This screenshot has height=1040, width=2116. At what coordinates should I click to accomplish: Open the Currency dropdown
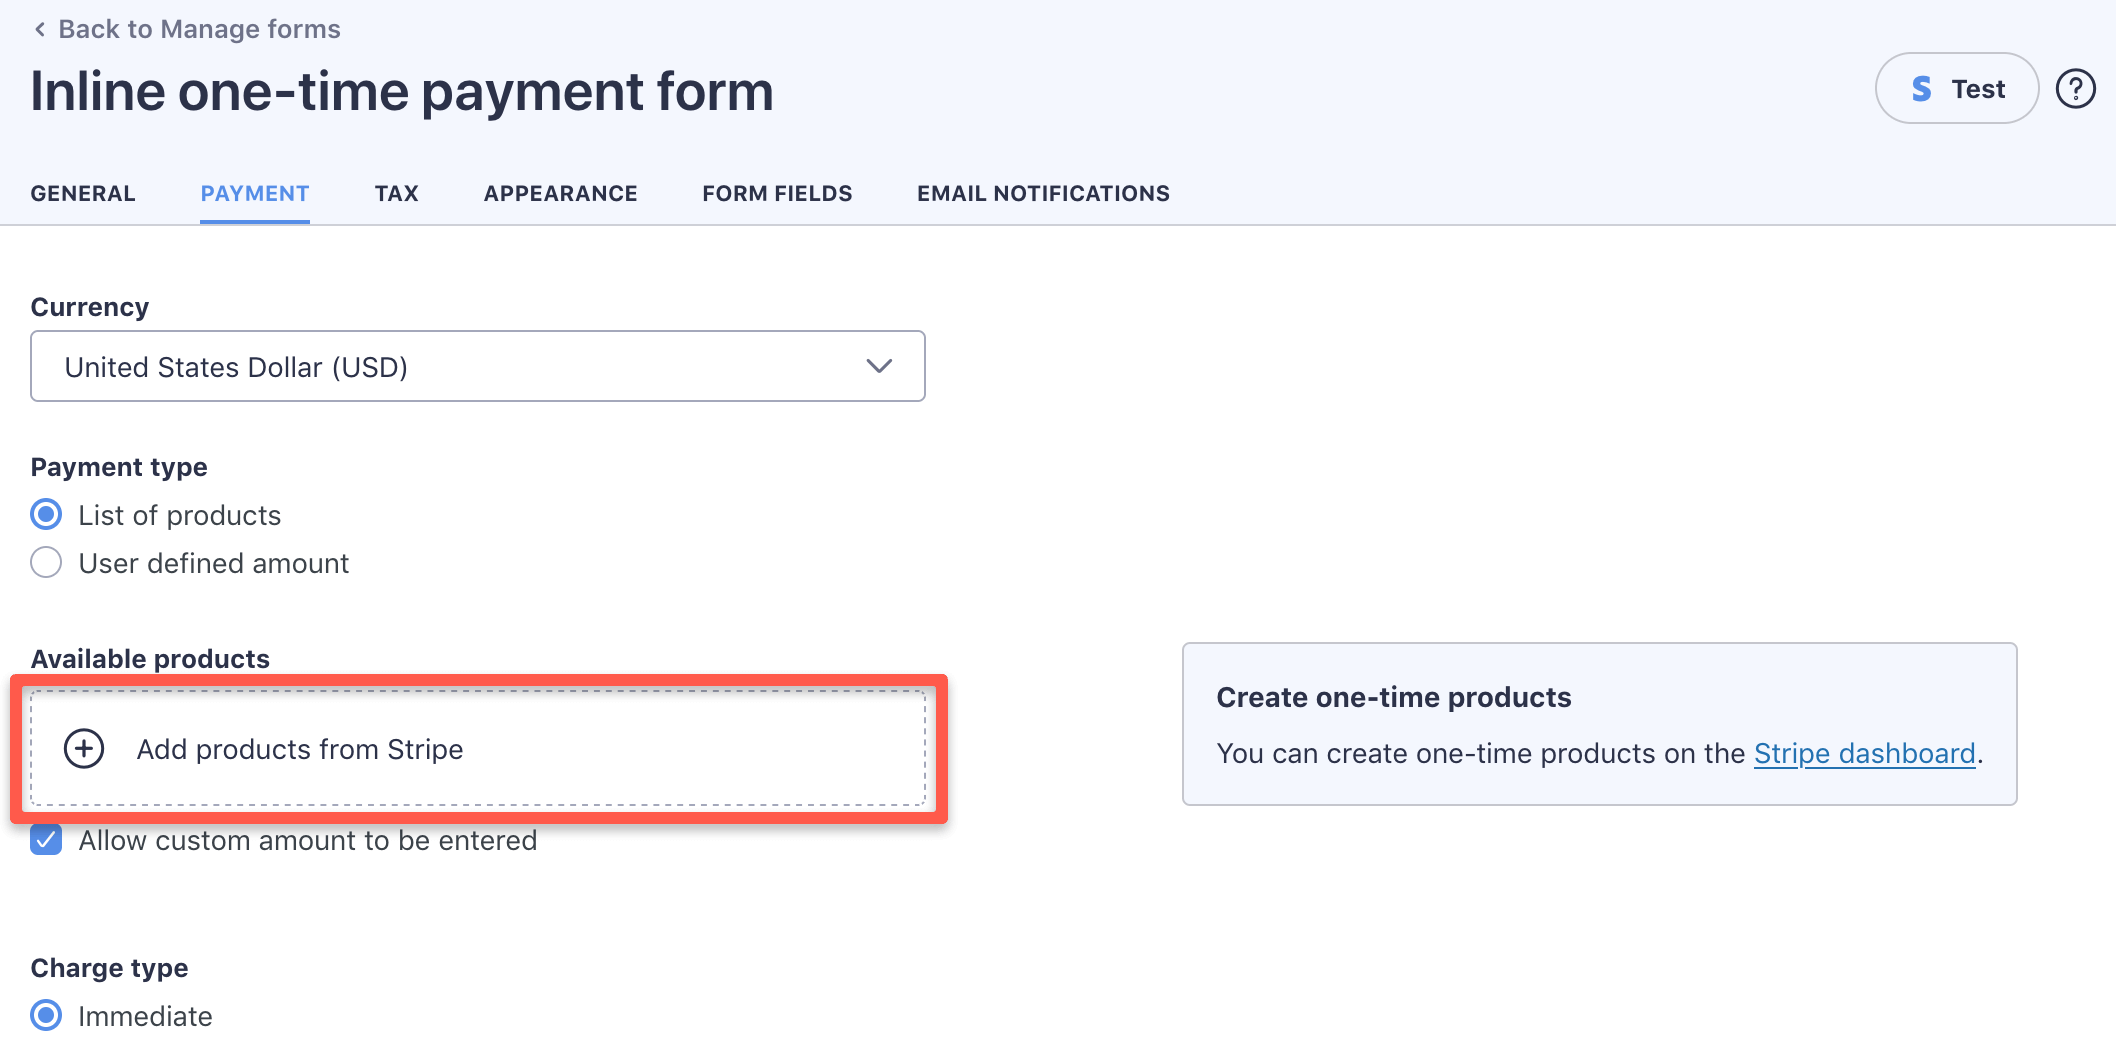pos(477,366)
